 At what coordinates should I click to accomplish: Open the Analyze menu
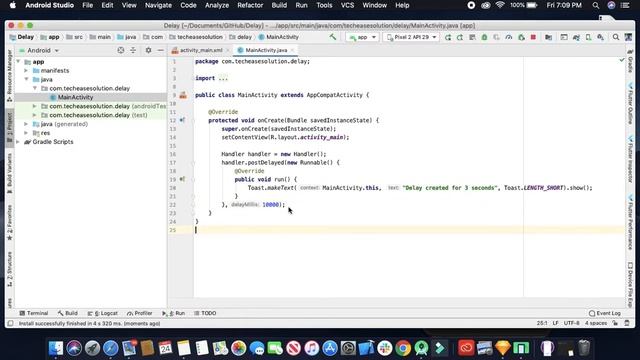click(217, 5)
